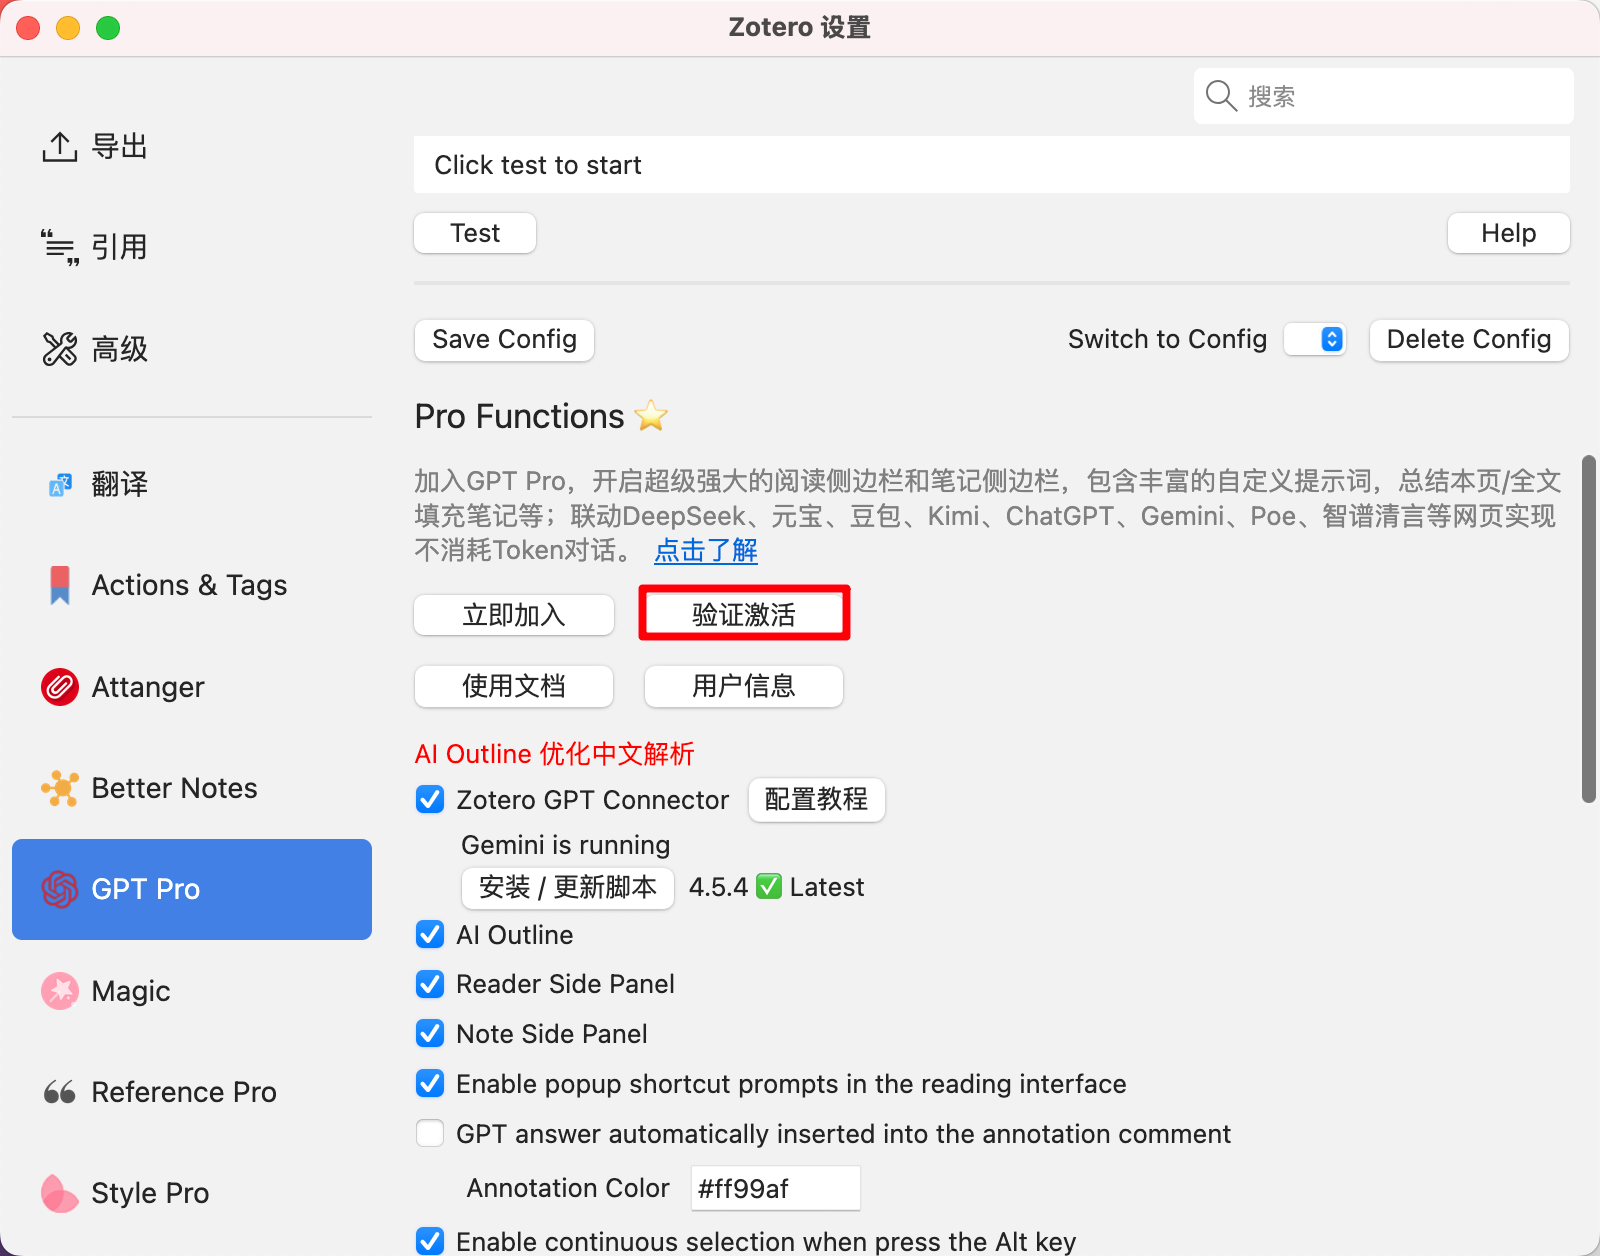
Task: Click the Attanger paperclip icon
Action: (60, 687)
